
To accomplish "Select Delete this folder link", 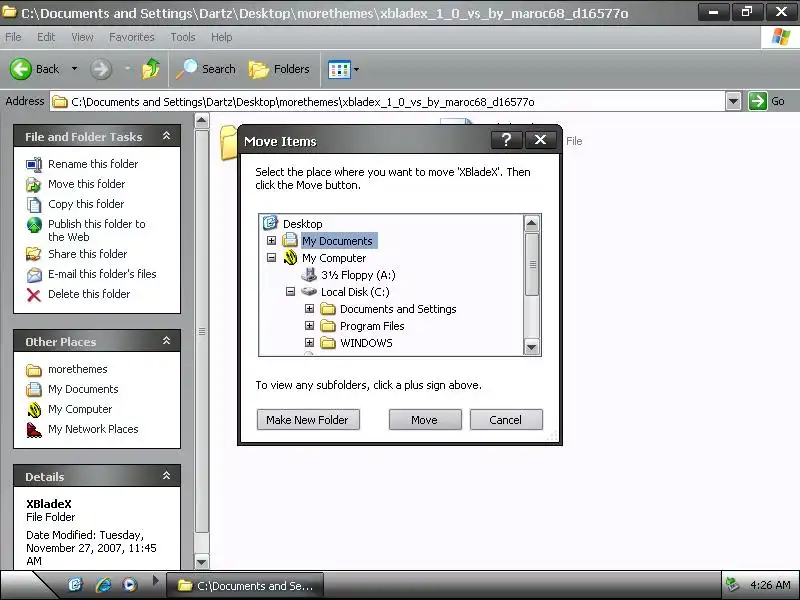I will click(89, 294).
